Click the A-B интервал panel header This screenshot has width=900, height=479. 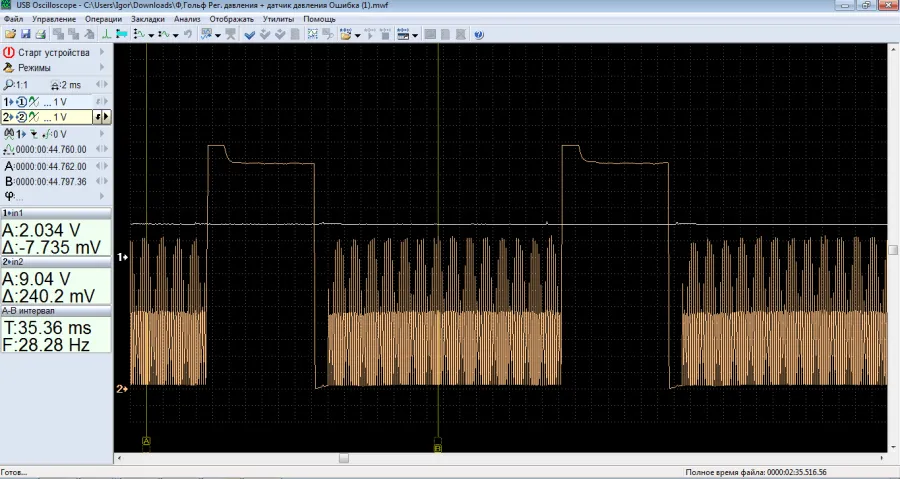tap(56, 310)
